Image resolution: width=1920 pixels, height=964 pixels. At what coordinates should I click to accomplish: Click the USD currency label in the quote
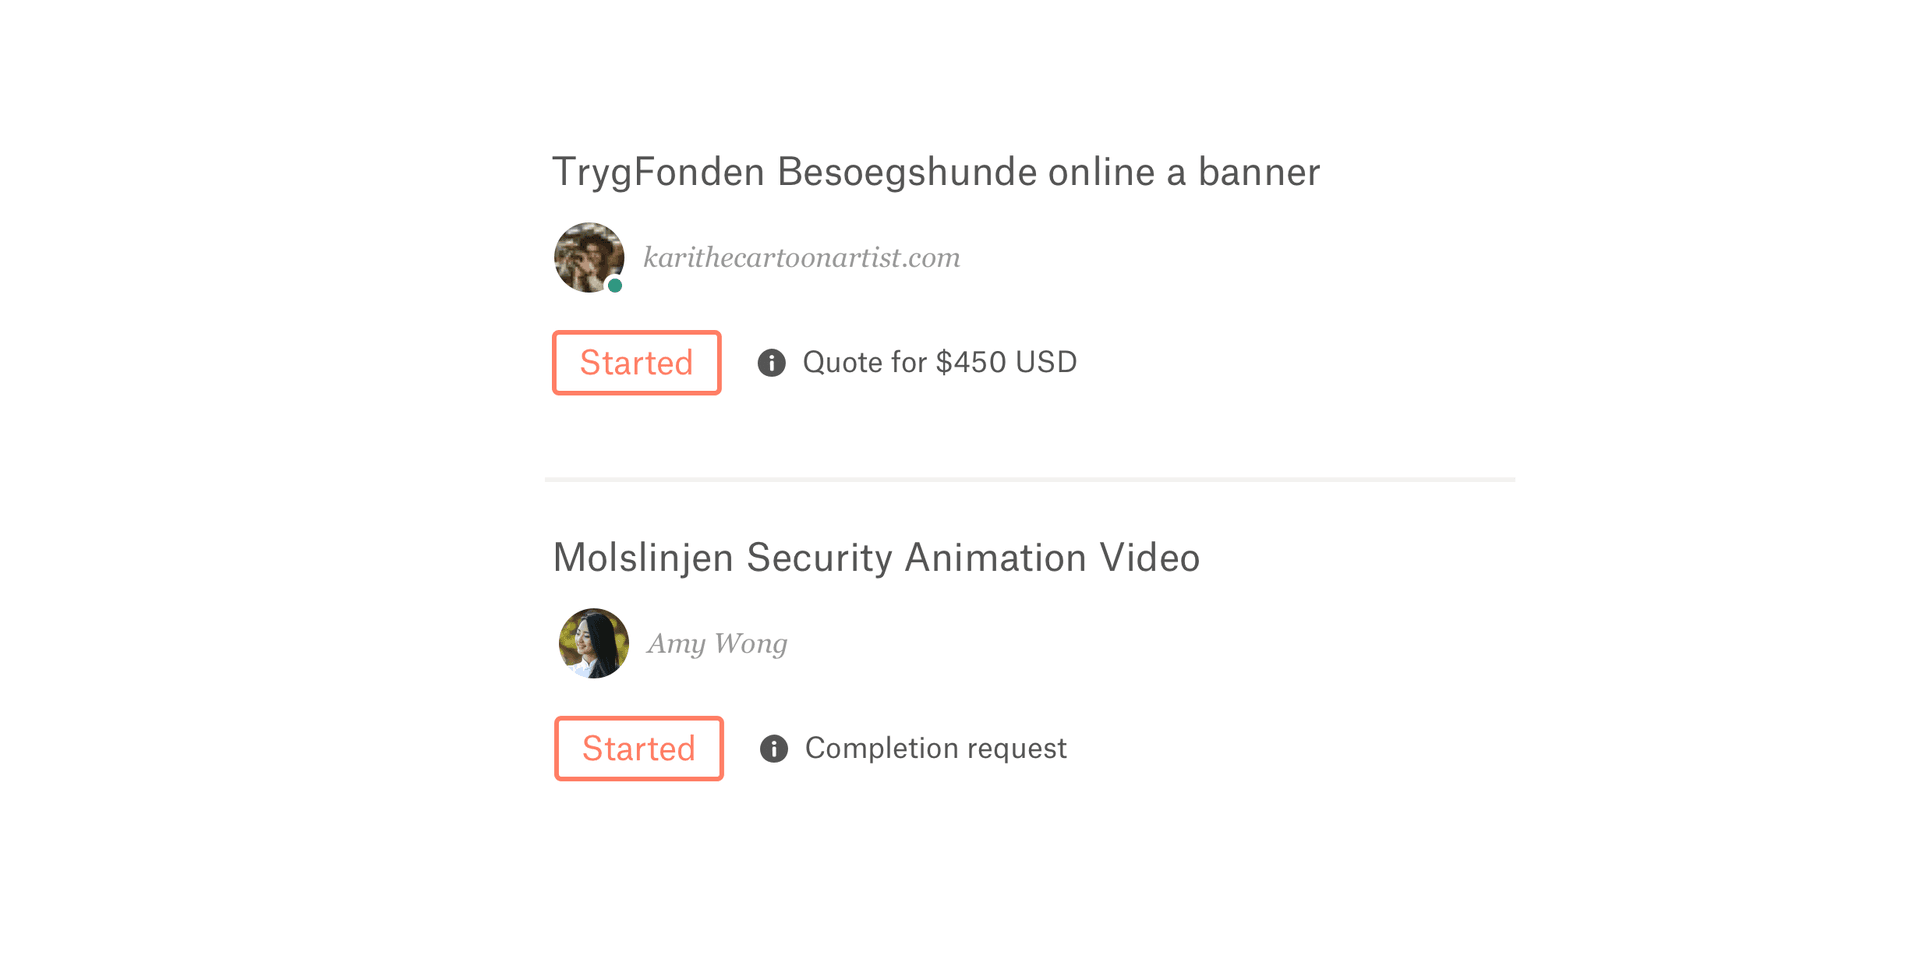[x=1046, y=362]
